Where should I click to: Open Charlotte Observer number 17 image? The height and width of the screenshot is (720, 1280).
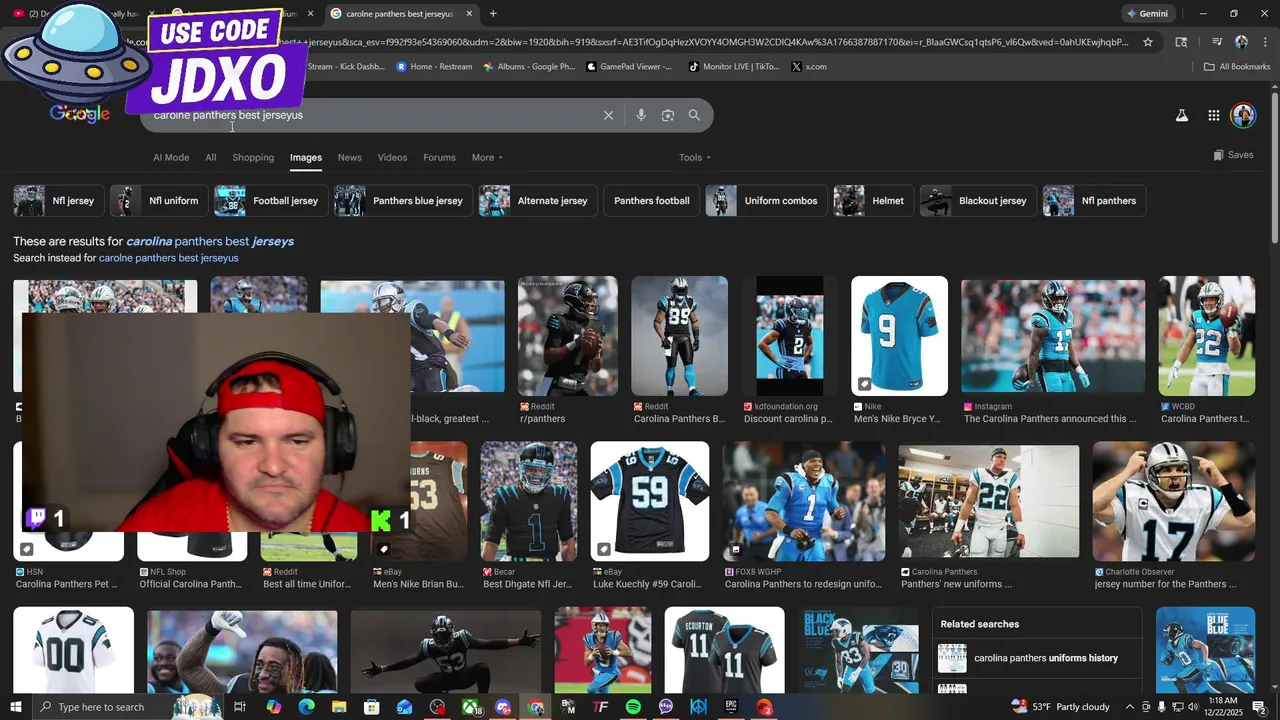tap(1174, 502)
